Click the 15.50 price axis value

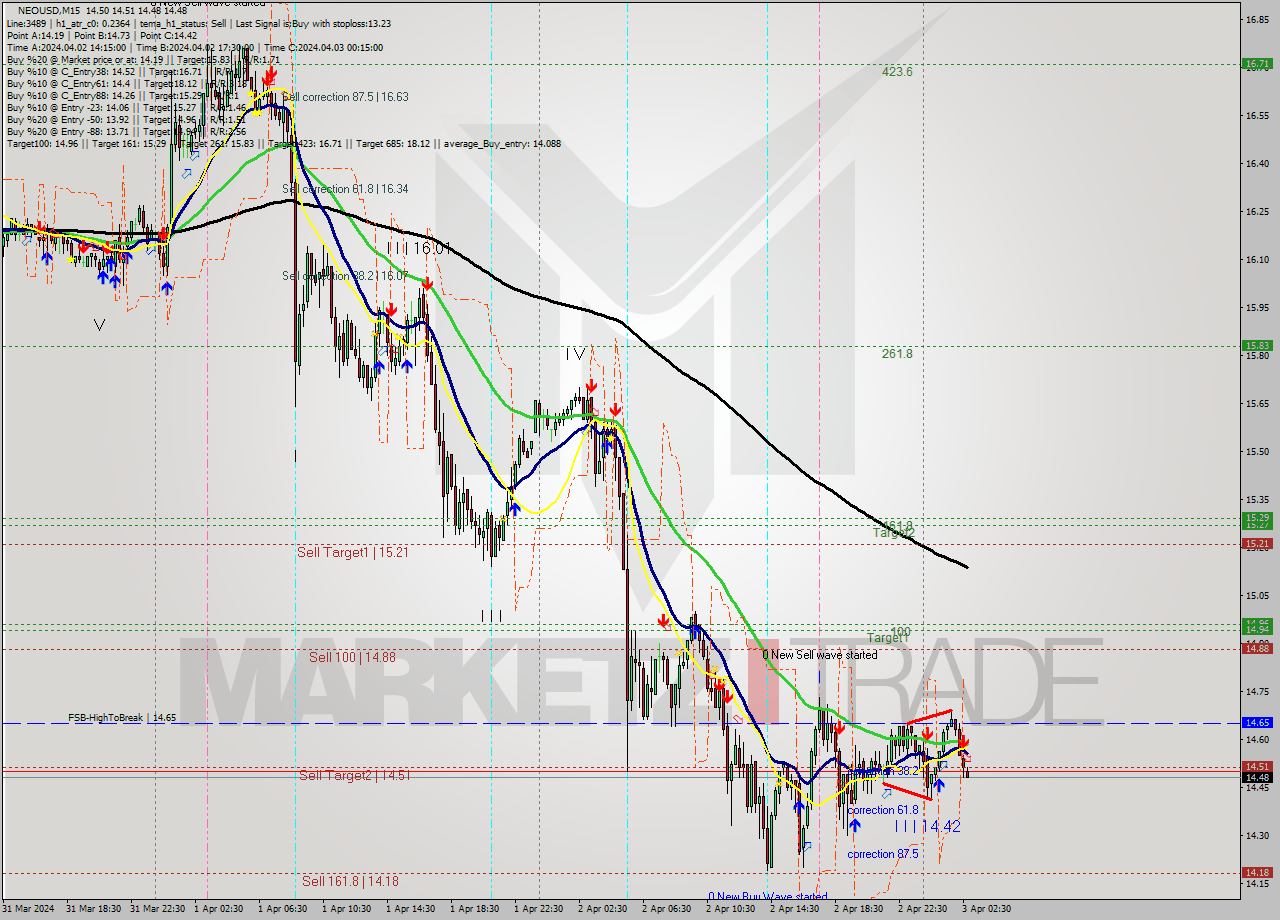1257,451
